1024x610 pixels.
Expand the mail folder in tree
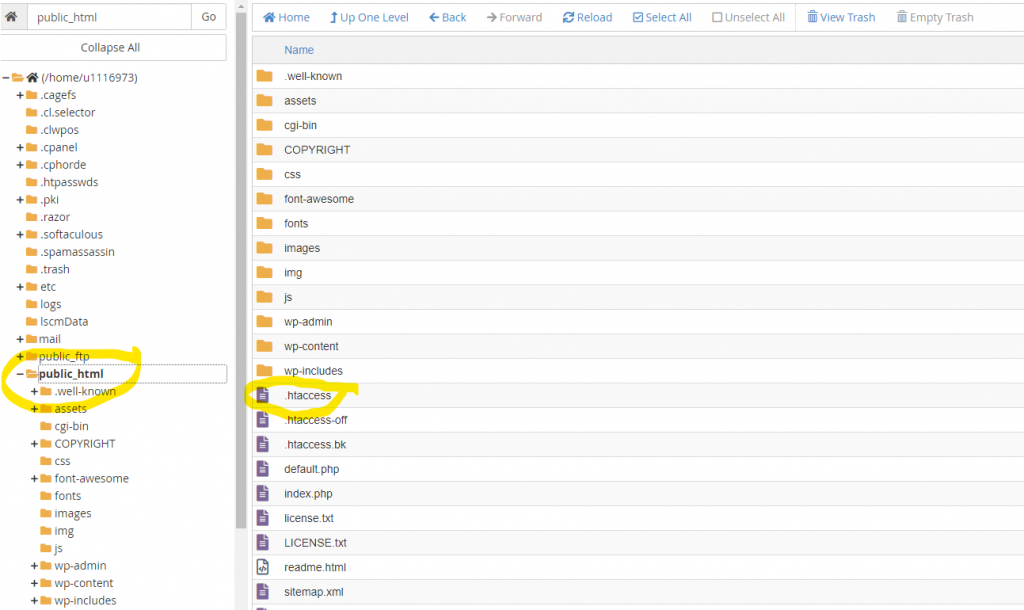tap(20, 339)
